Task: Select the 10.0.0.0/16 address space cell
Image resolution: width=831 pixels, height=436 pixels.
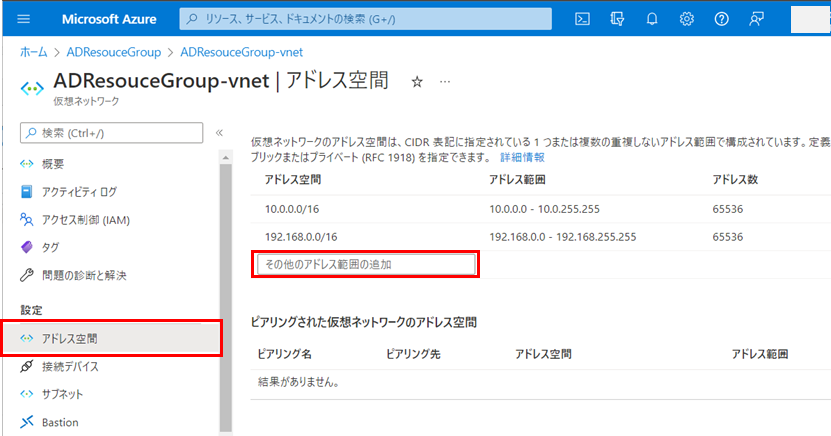Action: (292, 209)
